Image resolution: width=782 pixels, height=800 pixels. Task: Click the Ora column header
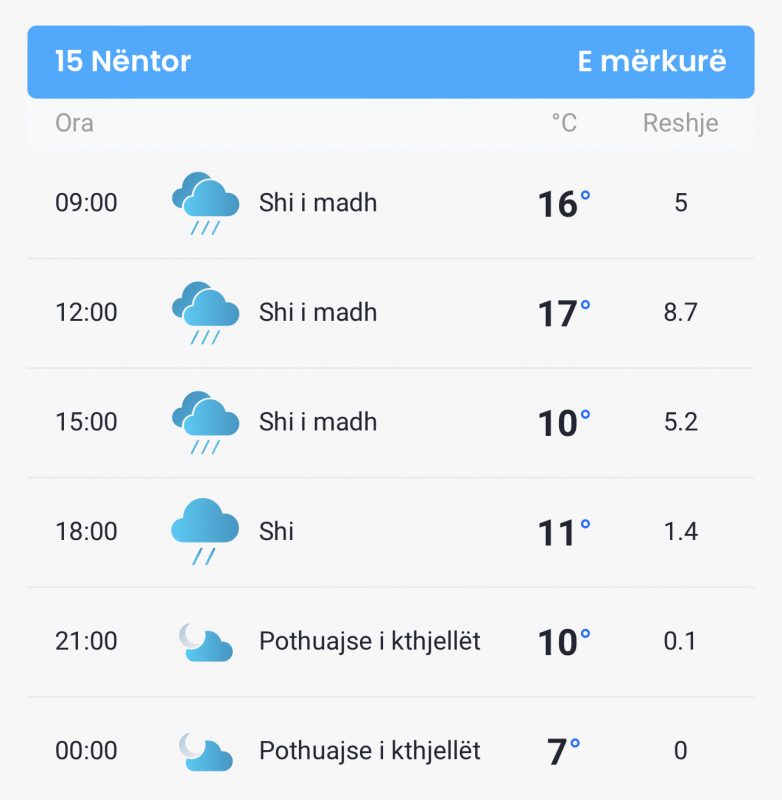74,123
